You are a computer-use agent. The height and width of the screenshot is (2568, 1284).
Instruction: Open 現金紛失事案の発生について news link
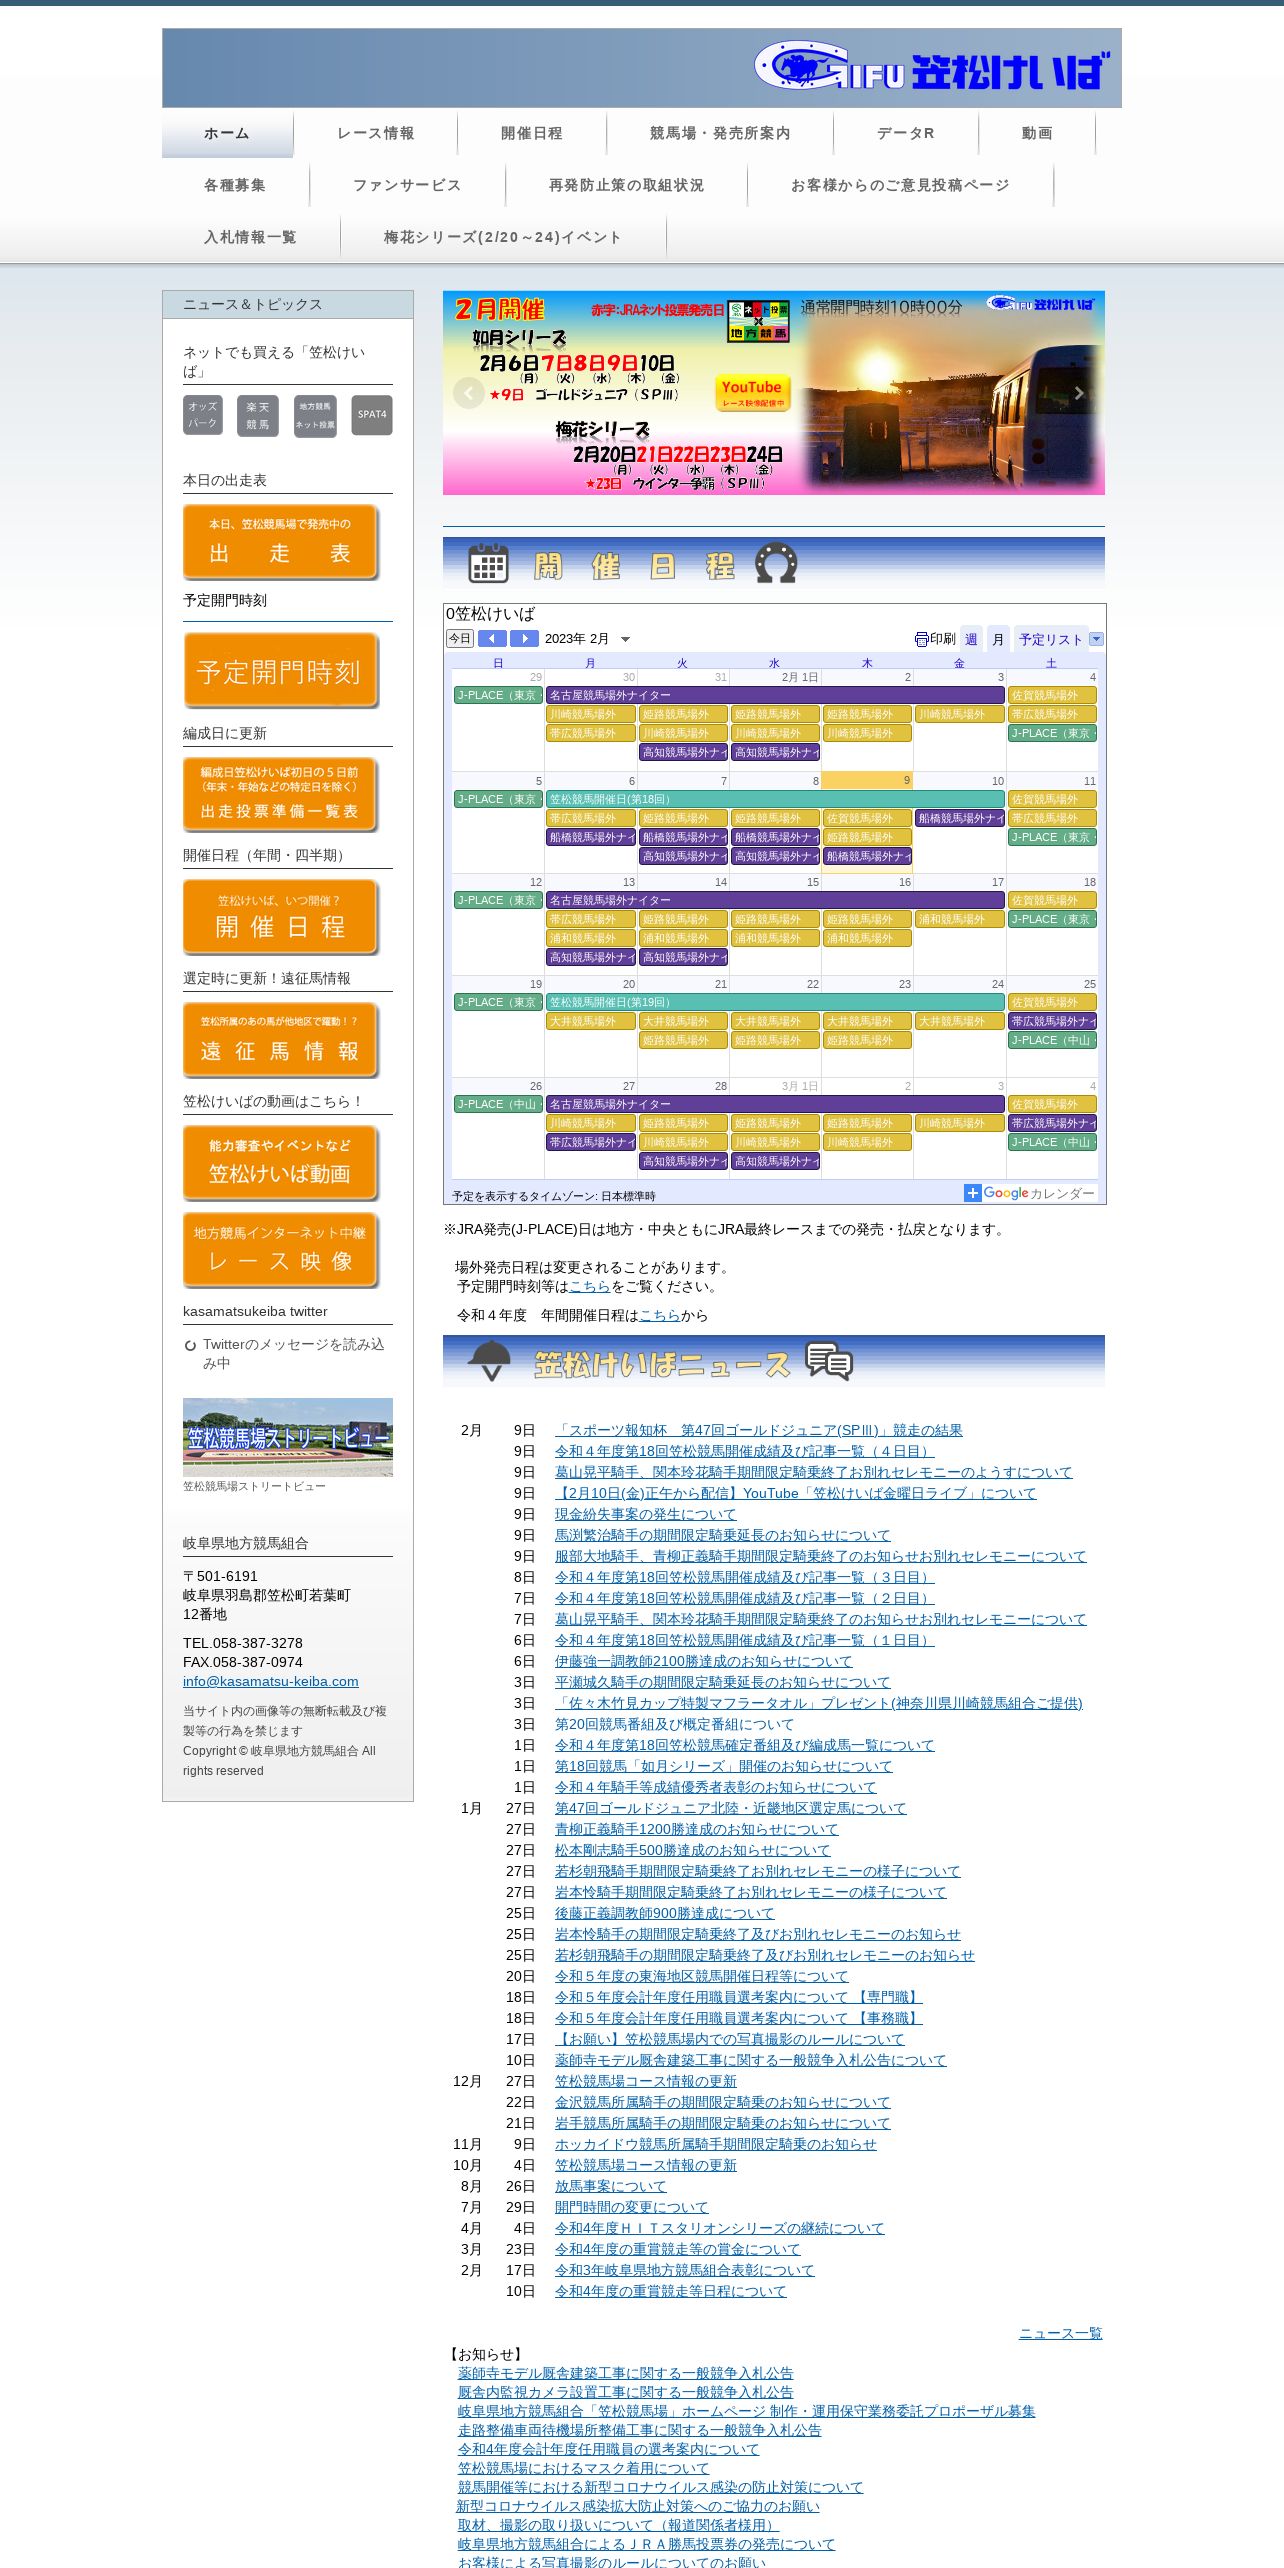pyautogui.click(x=645, y=1514)
